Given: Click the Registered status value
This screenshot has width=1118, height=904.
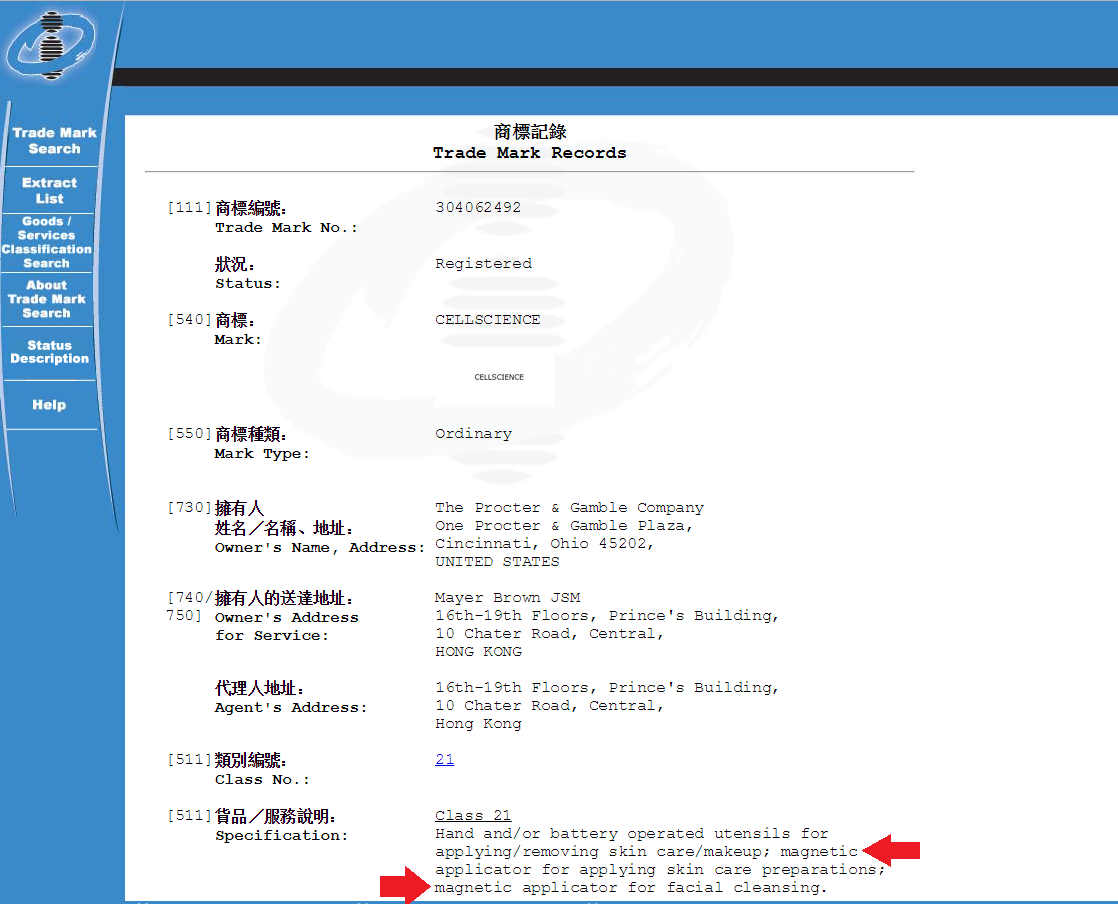Looking at the screenshot, I should [483, 263].
